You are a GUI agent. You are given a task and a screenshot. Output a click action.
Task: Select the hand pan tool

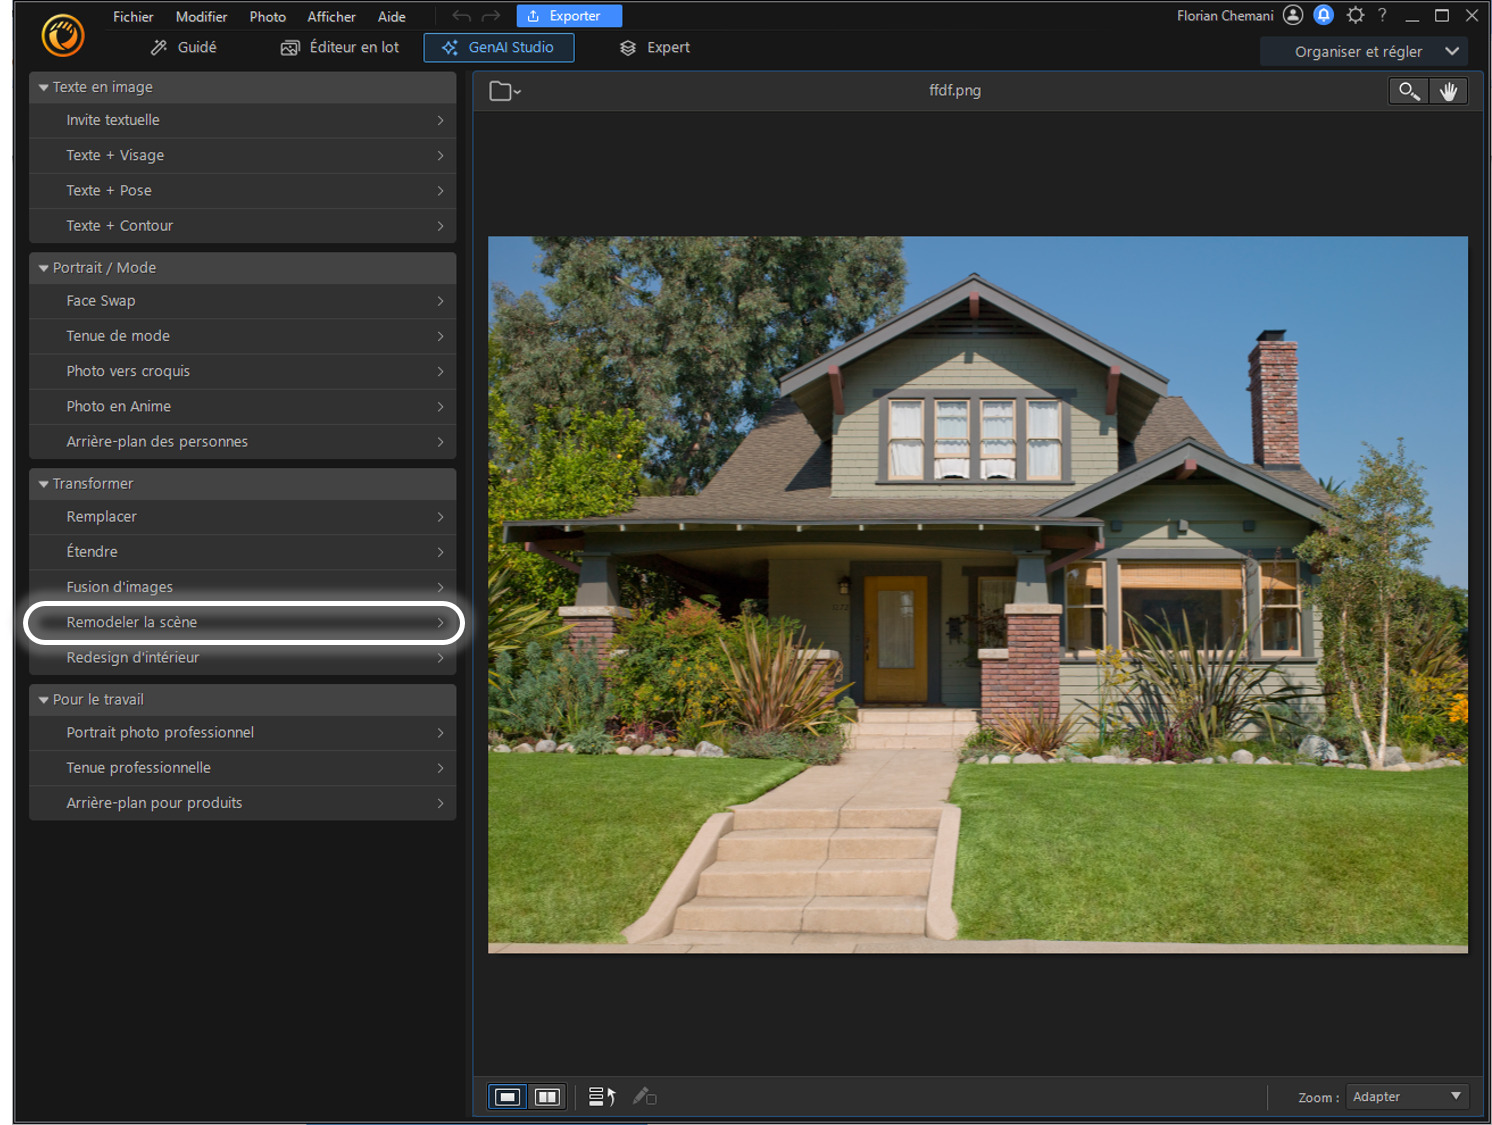click(x=1448, y=91)
